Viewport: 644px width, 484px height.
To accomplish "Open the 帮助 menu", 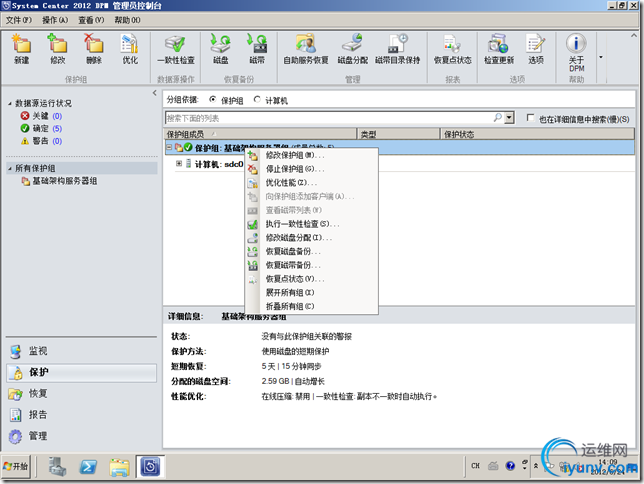I will pyautogui.click(x=127, y=20).
